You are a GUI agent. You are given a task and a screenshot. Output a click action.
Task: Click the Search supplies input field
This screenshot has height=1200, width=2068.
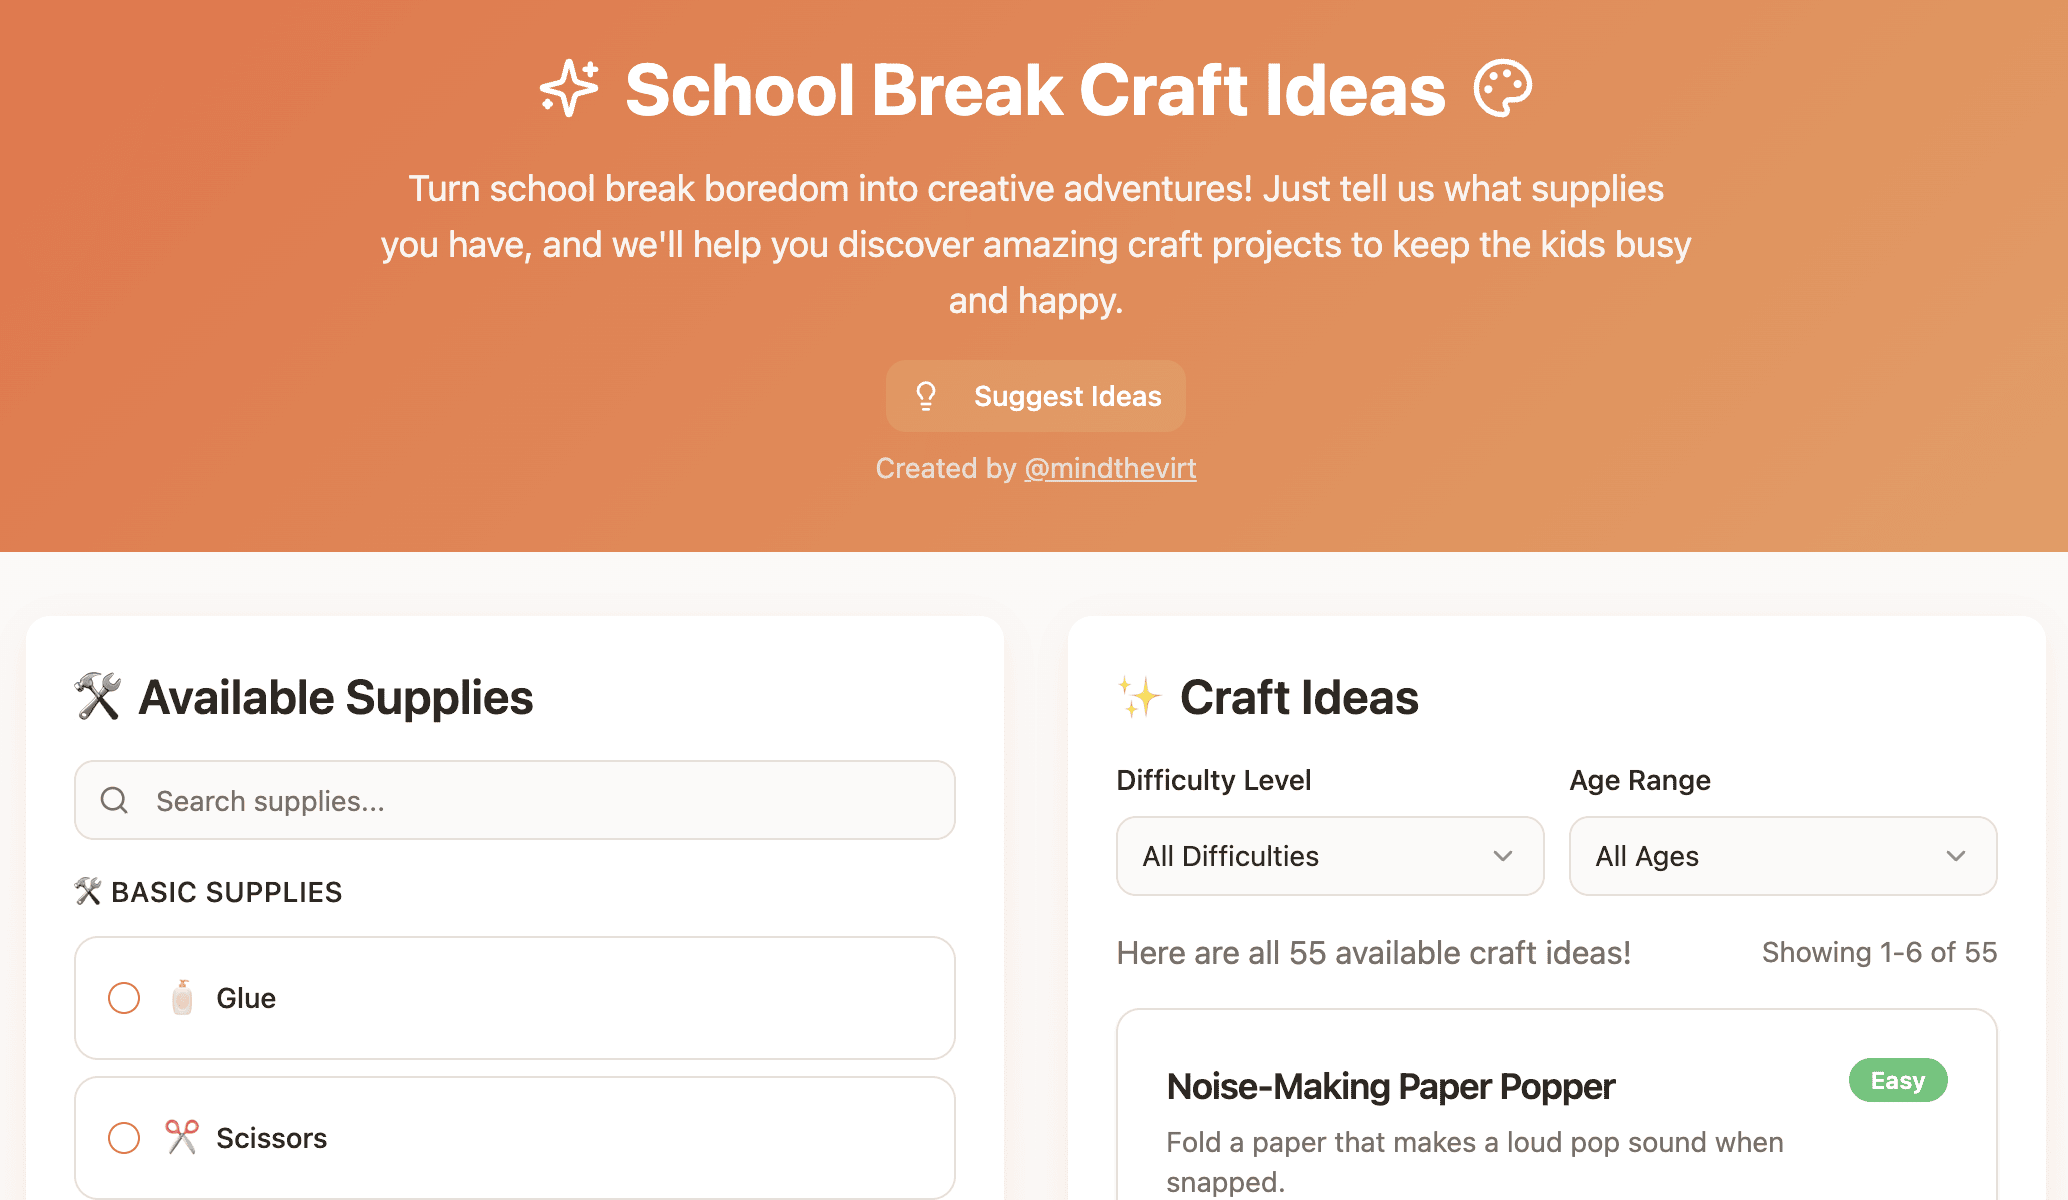click(x=513, y=800)
